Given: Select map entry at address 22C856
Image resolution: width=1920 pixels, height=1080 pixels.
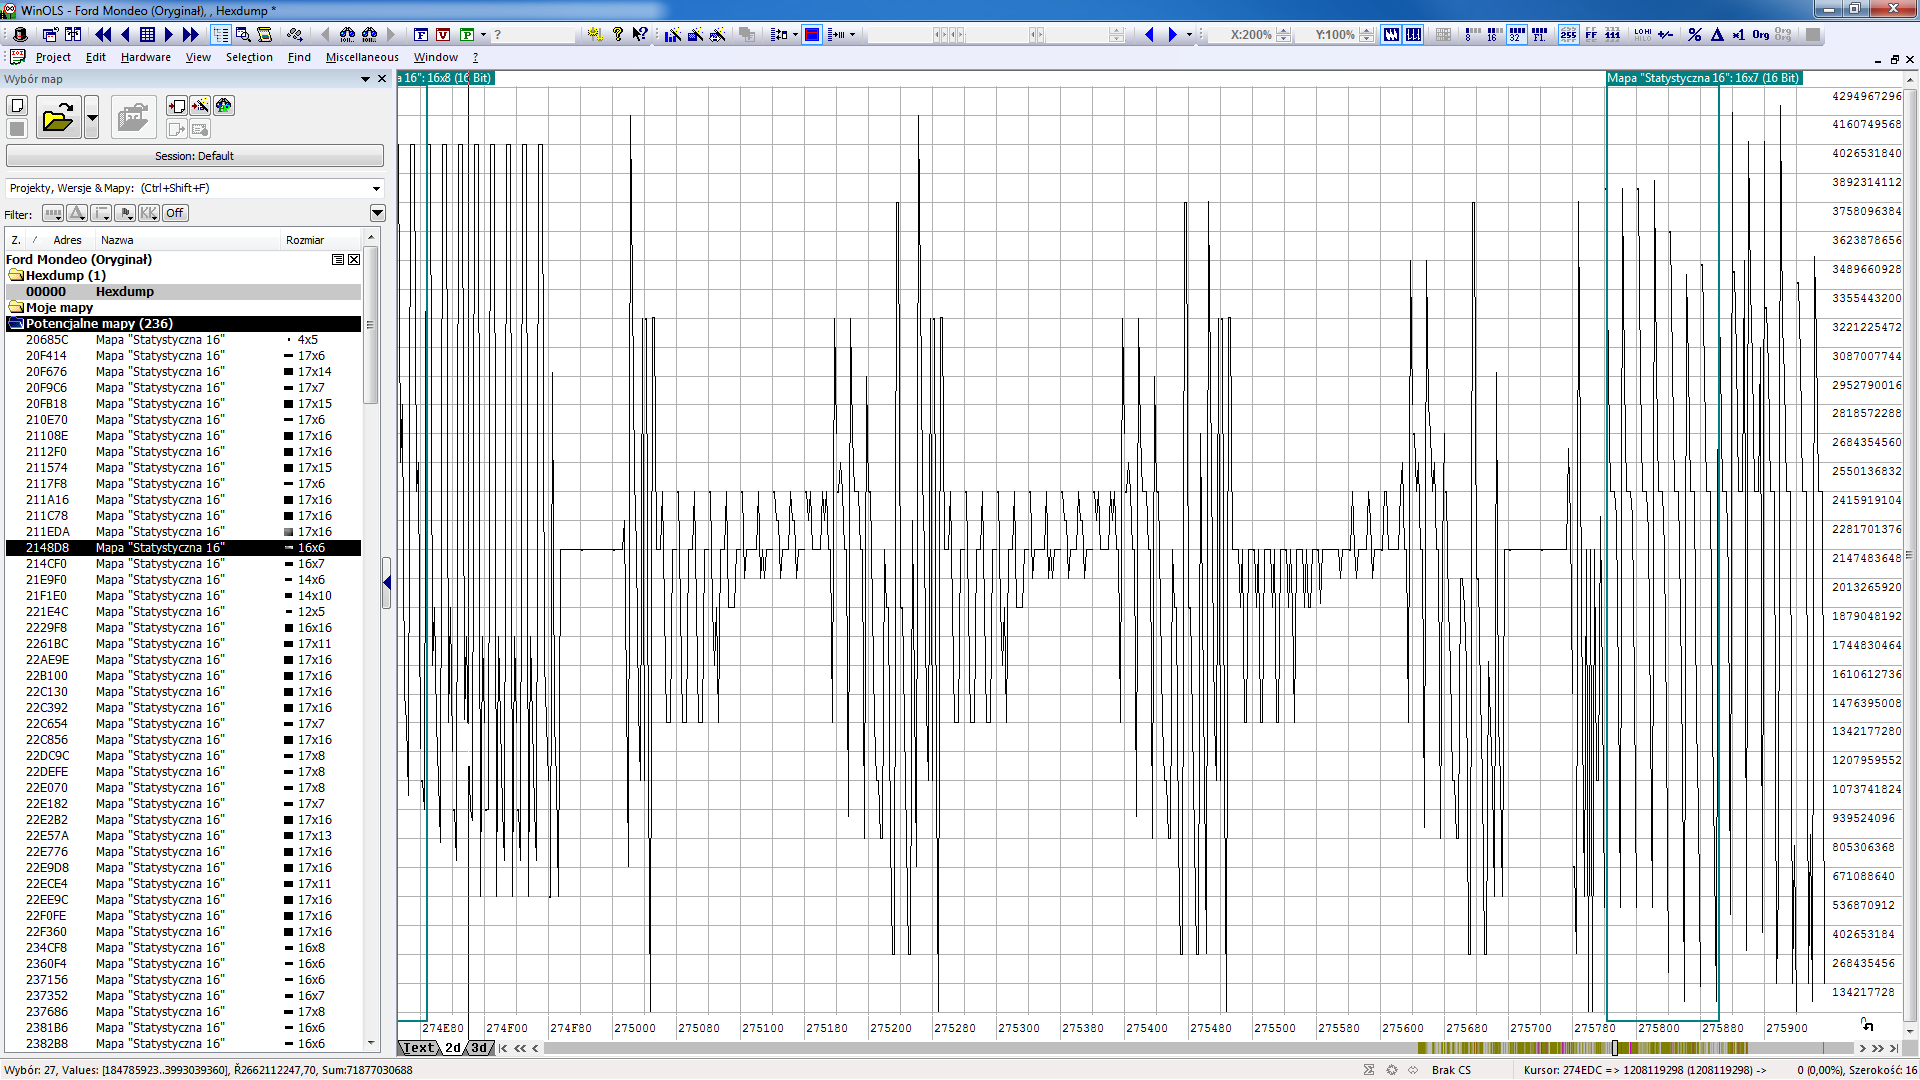Looking at the screenshot, I should [160, 740].
